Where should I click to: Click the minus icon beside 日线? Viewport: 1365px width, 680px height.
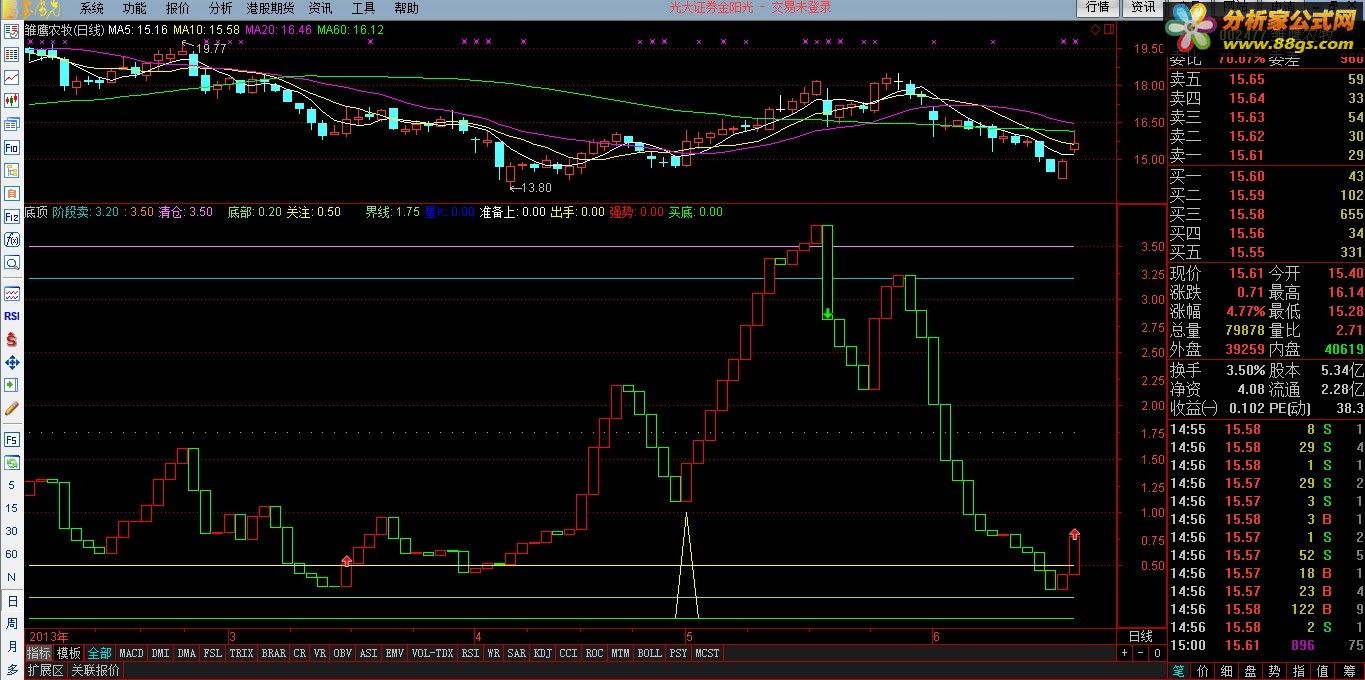point(1140,653)
